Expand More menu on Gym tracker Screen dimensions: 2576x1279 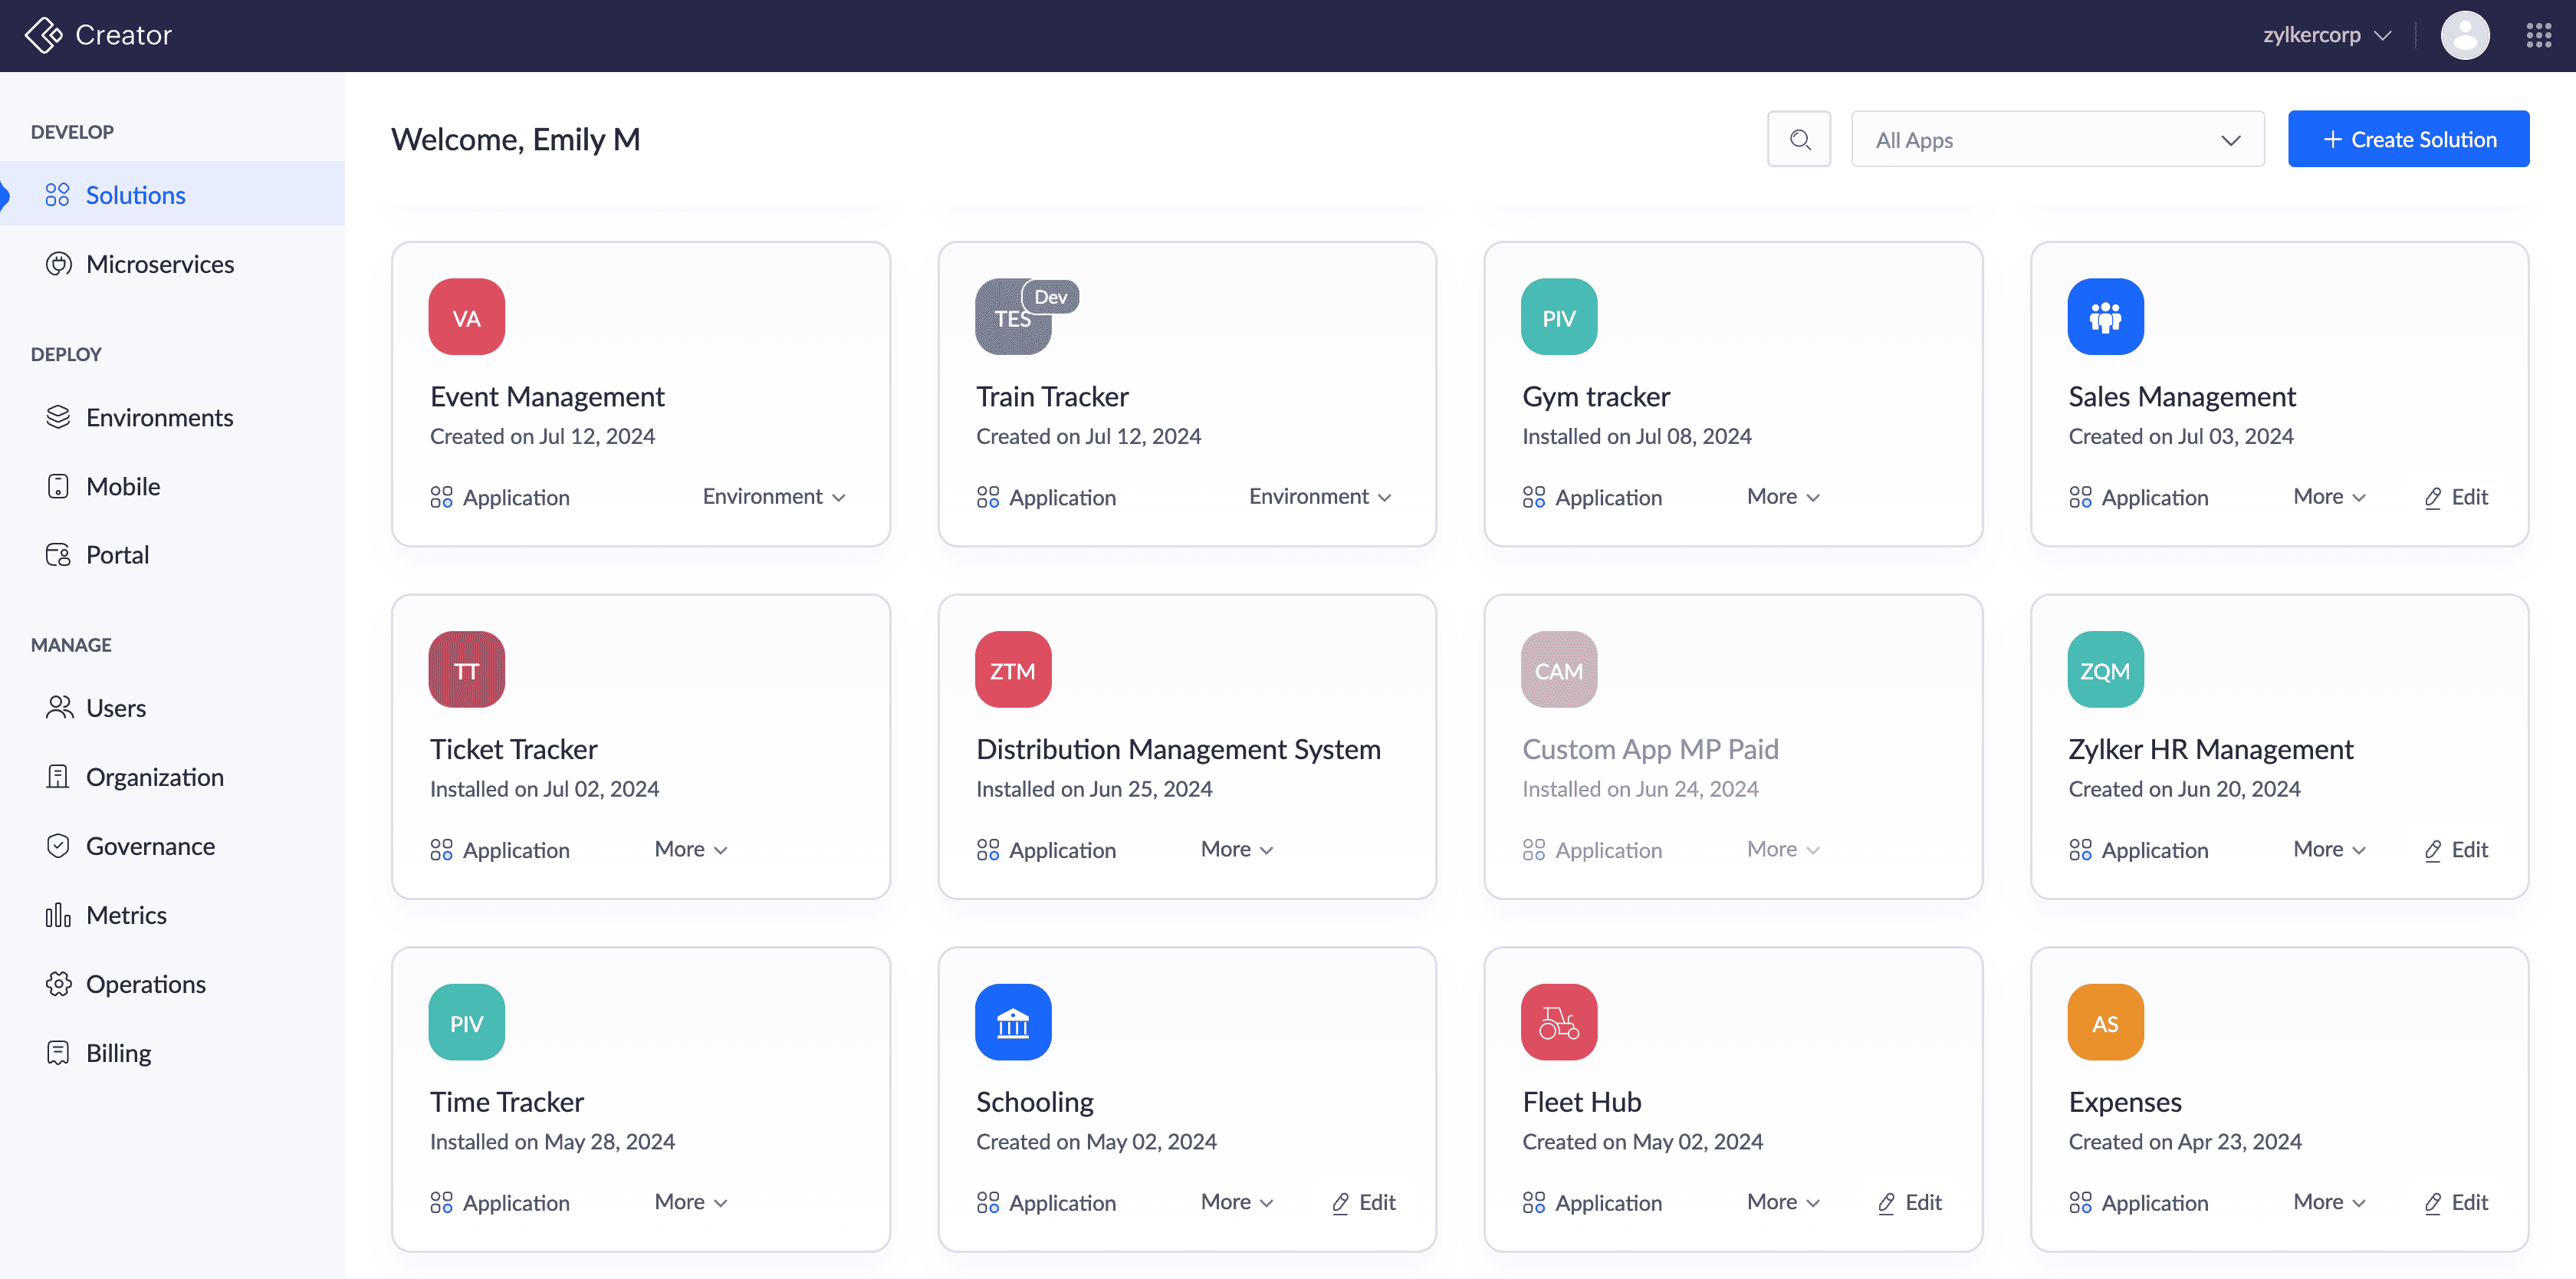click(x=1782, y=497)
